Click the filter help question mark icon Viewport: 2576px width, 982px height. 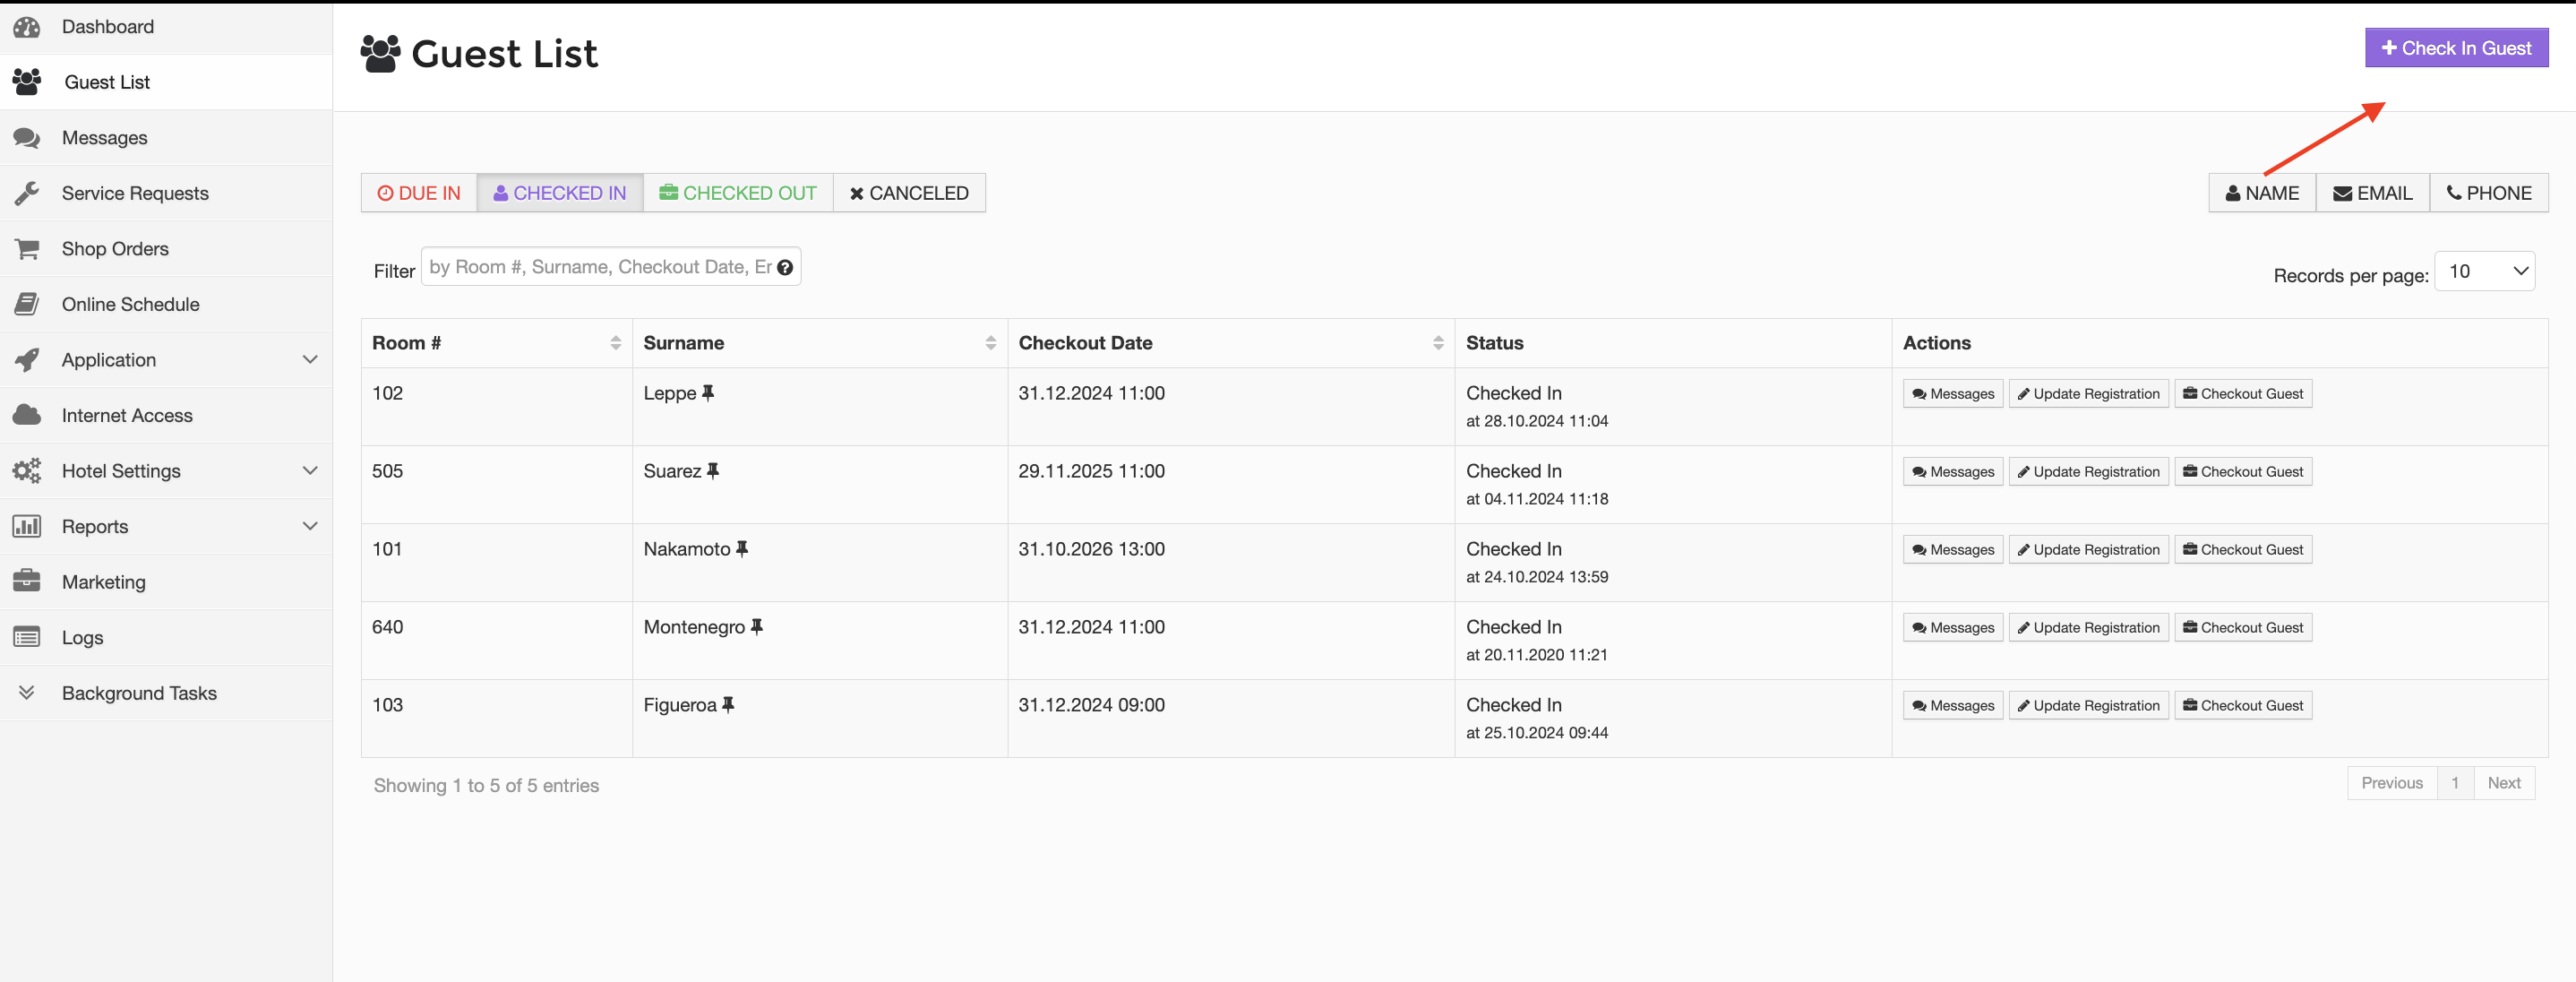point(785,268)
